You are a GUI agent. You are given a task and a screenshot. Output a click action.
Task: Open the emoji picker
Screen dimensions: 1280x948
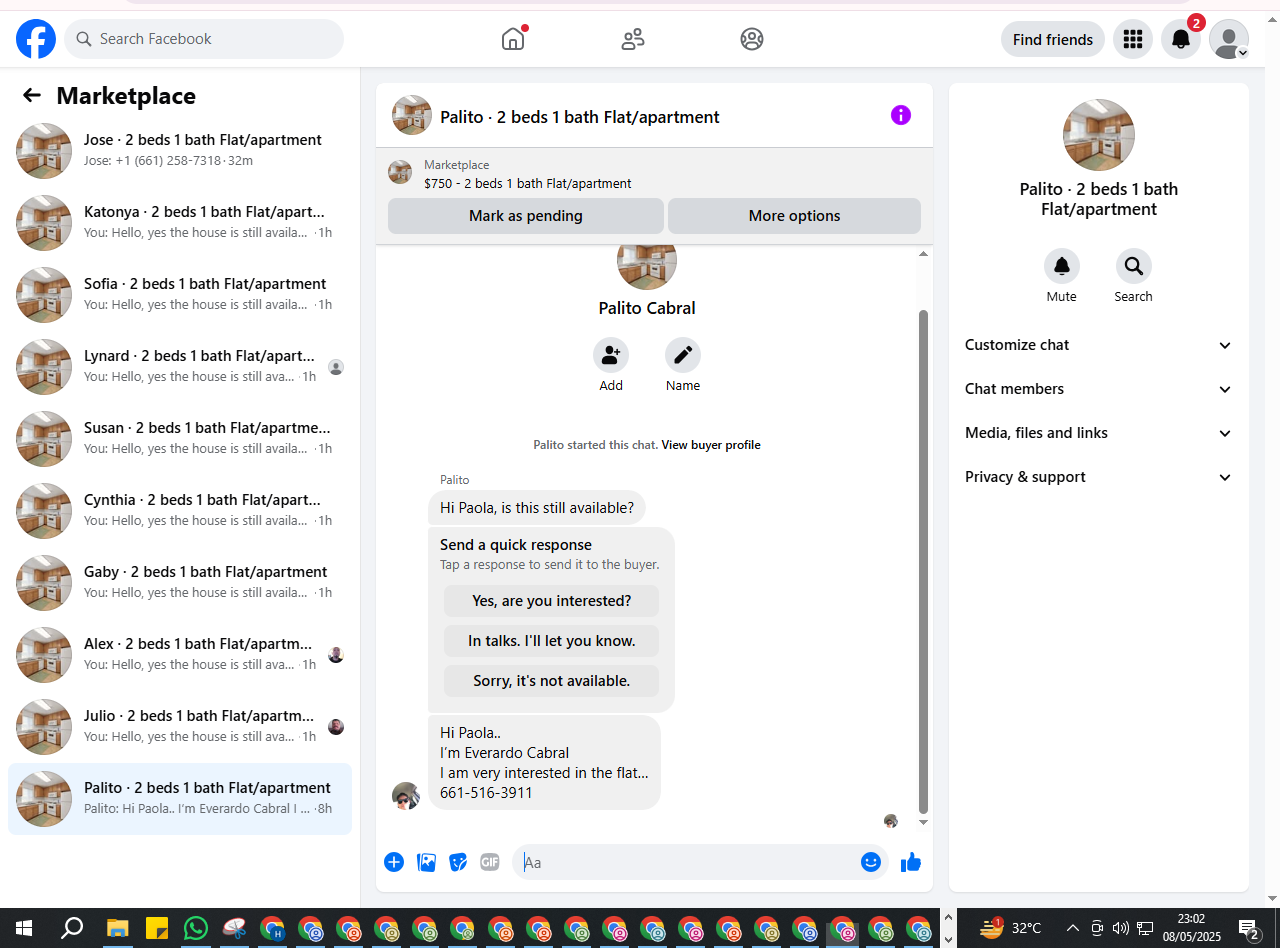point(871,862)
